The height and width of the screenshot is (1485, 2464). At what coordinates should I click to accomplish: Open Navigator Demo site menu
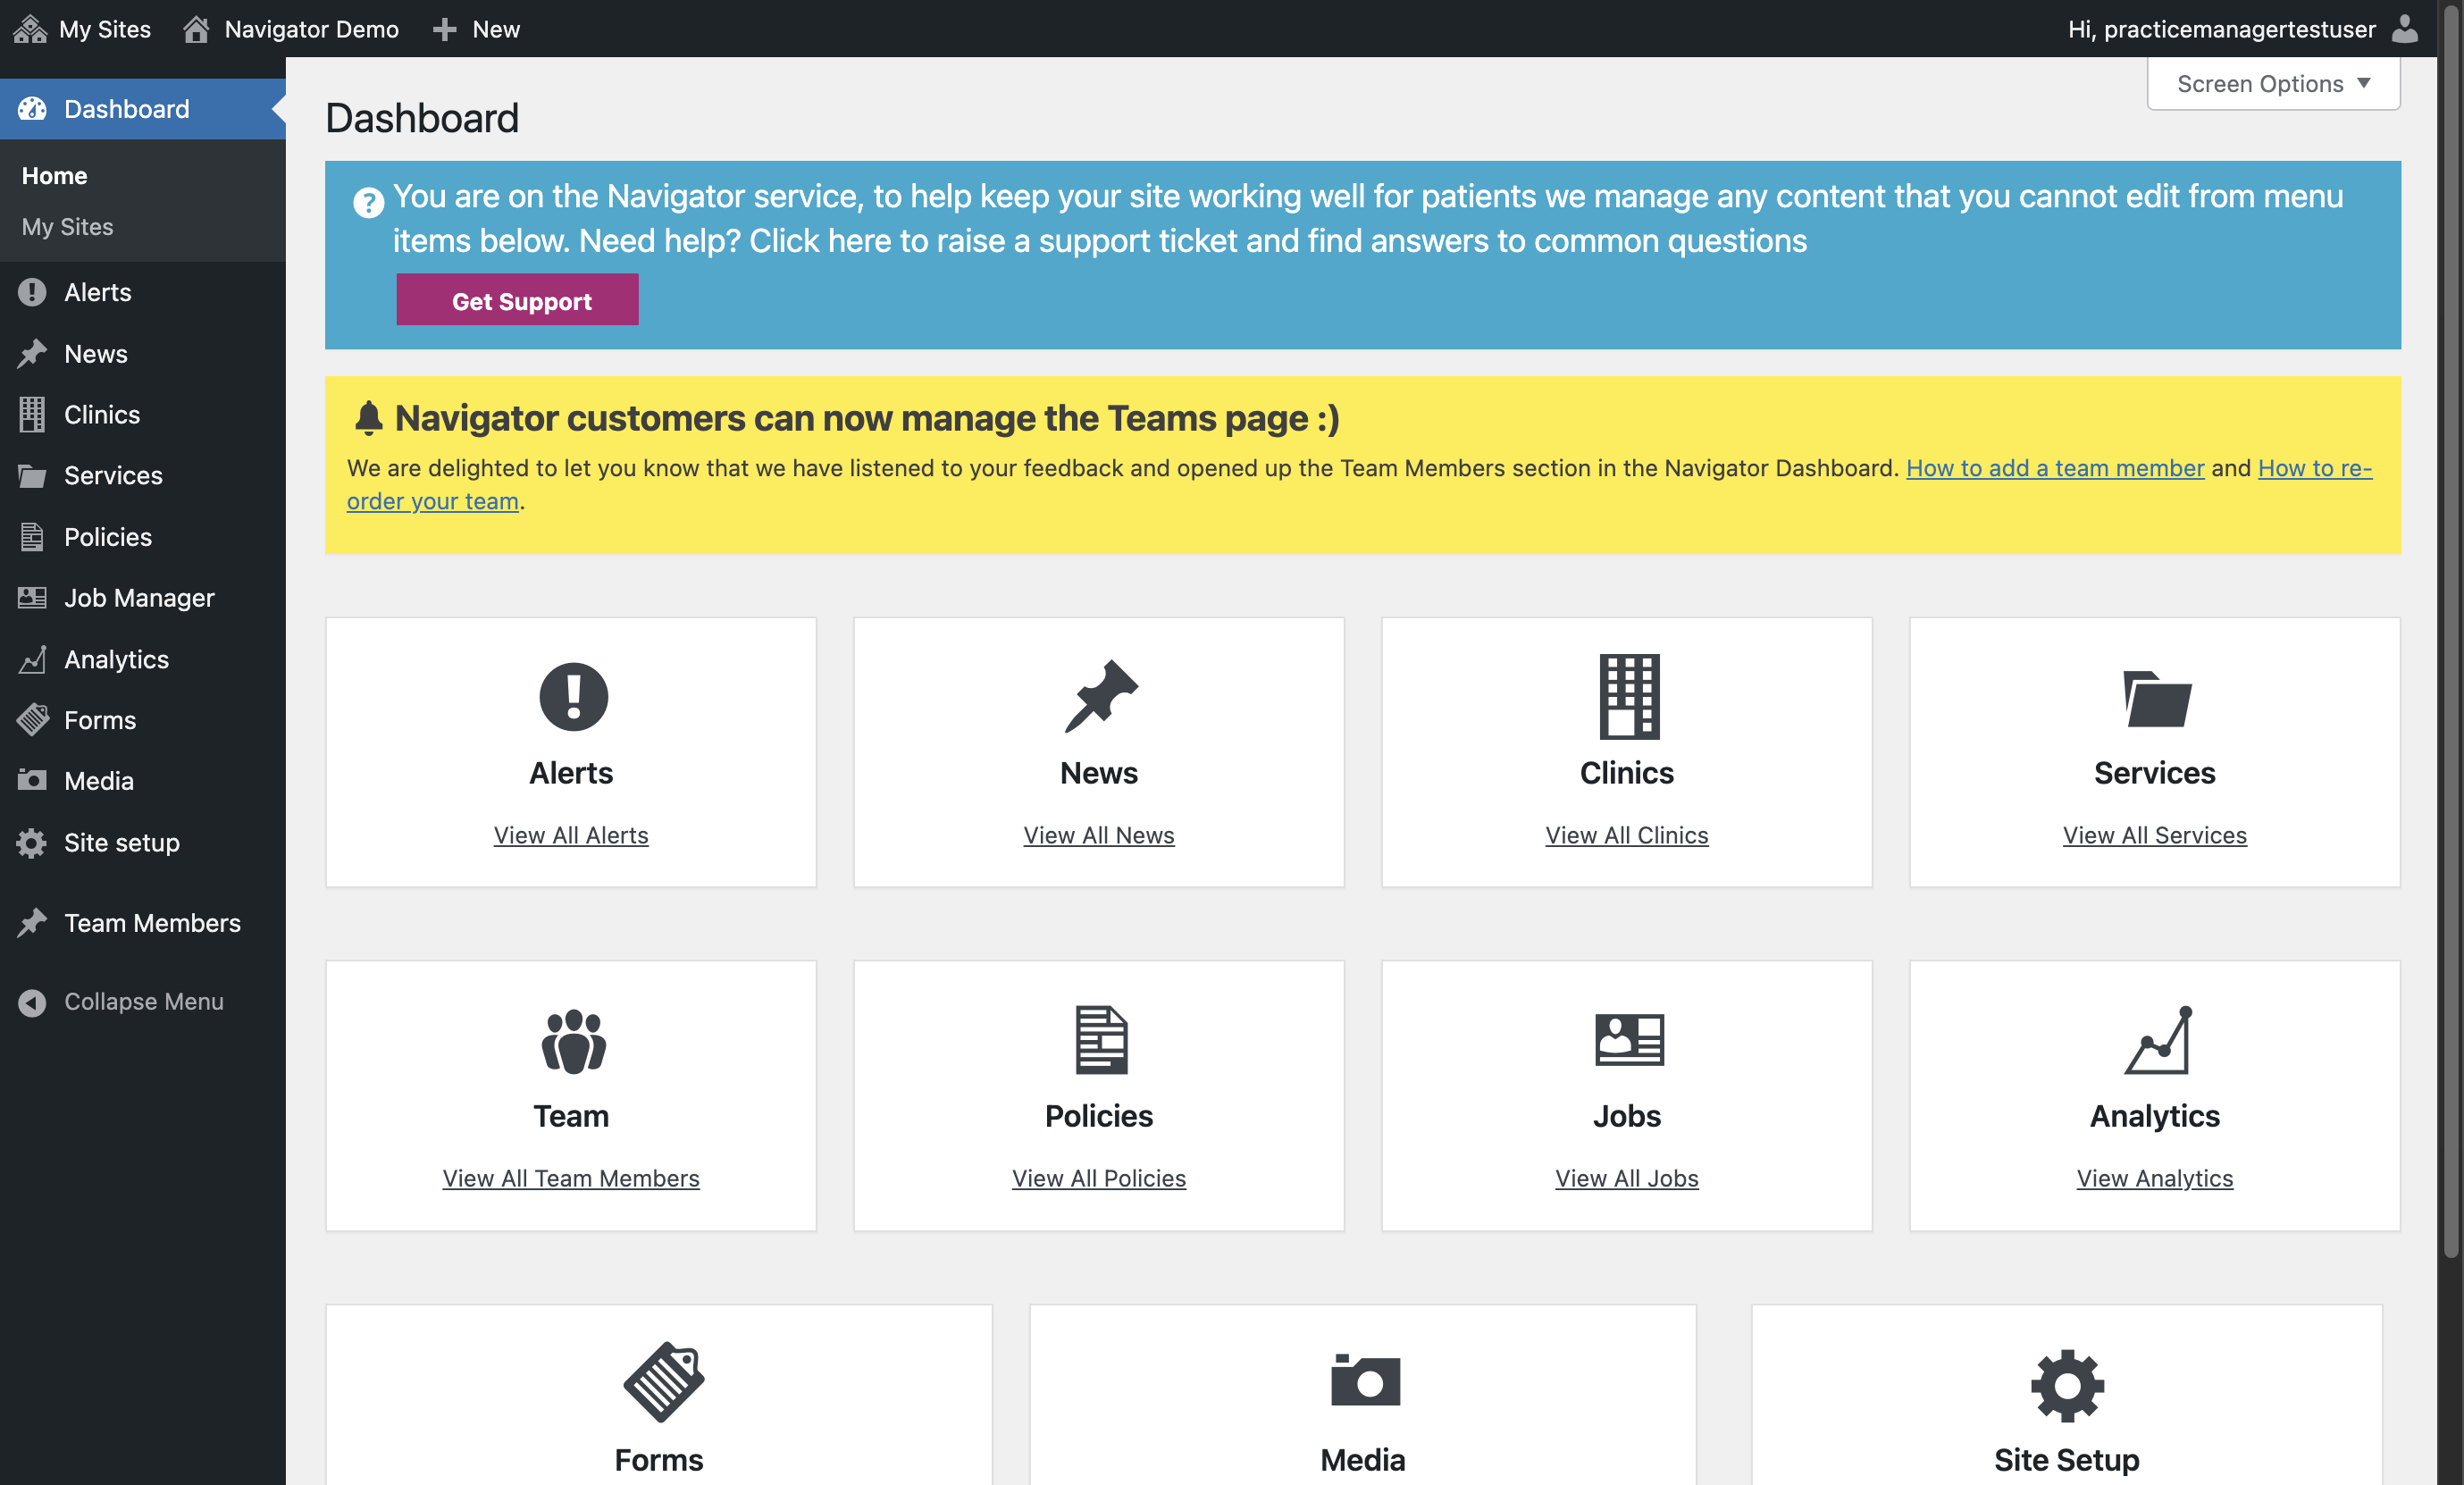coord(291,29)
